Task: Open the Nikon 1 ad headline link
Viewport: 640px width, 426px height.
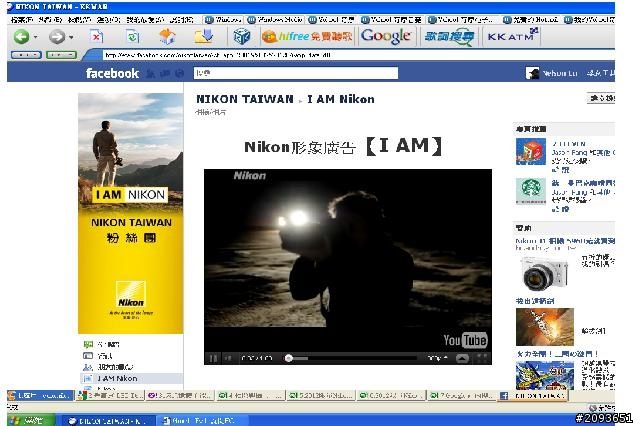Action: click(565, 241)
